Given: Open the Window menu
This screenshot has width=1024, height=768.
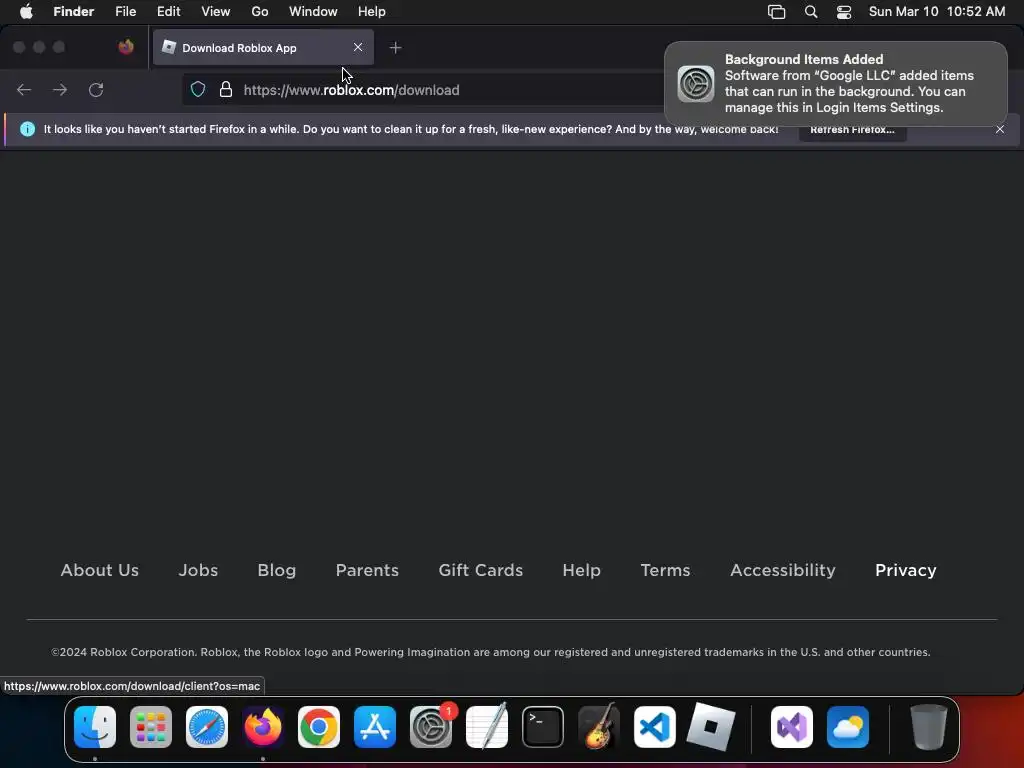Looking at the screenshot, I should pyautogui.click(x=313, y=12).
